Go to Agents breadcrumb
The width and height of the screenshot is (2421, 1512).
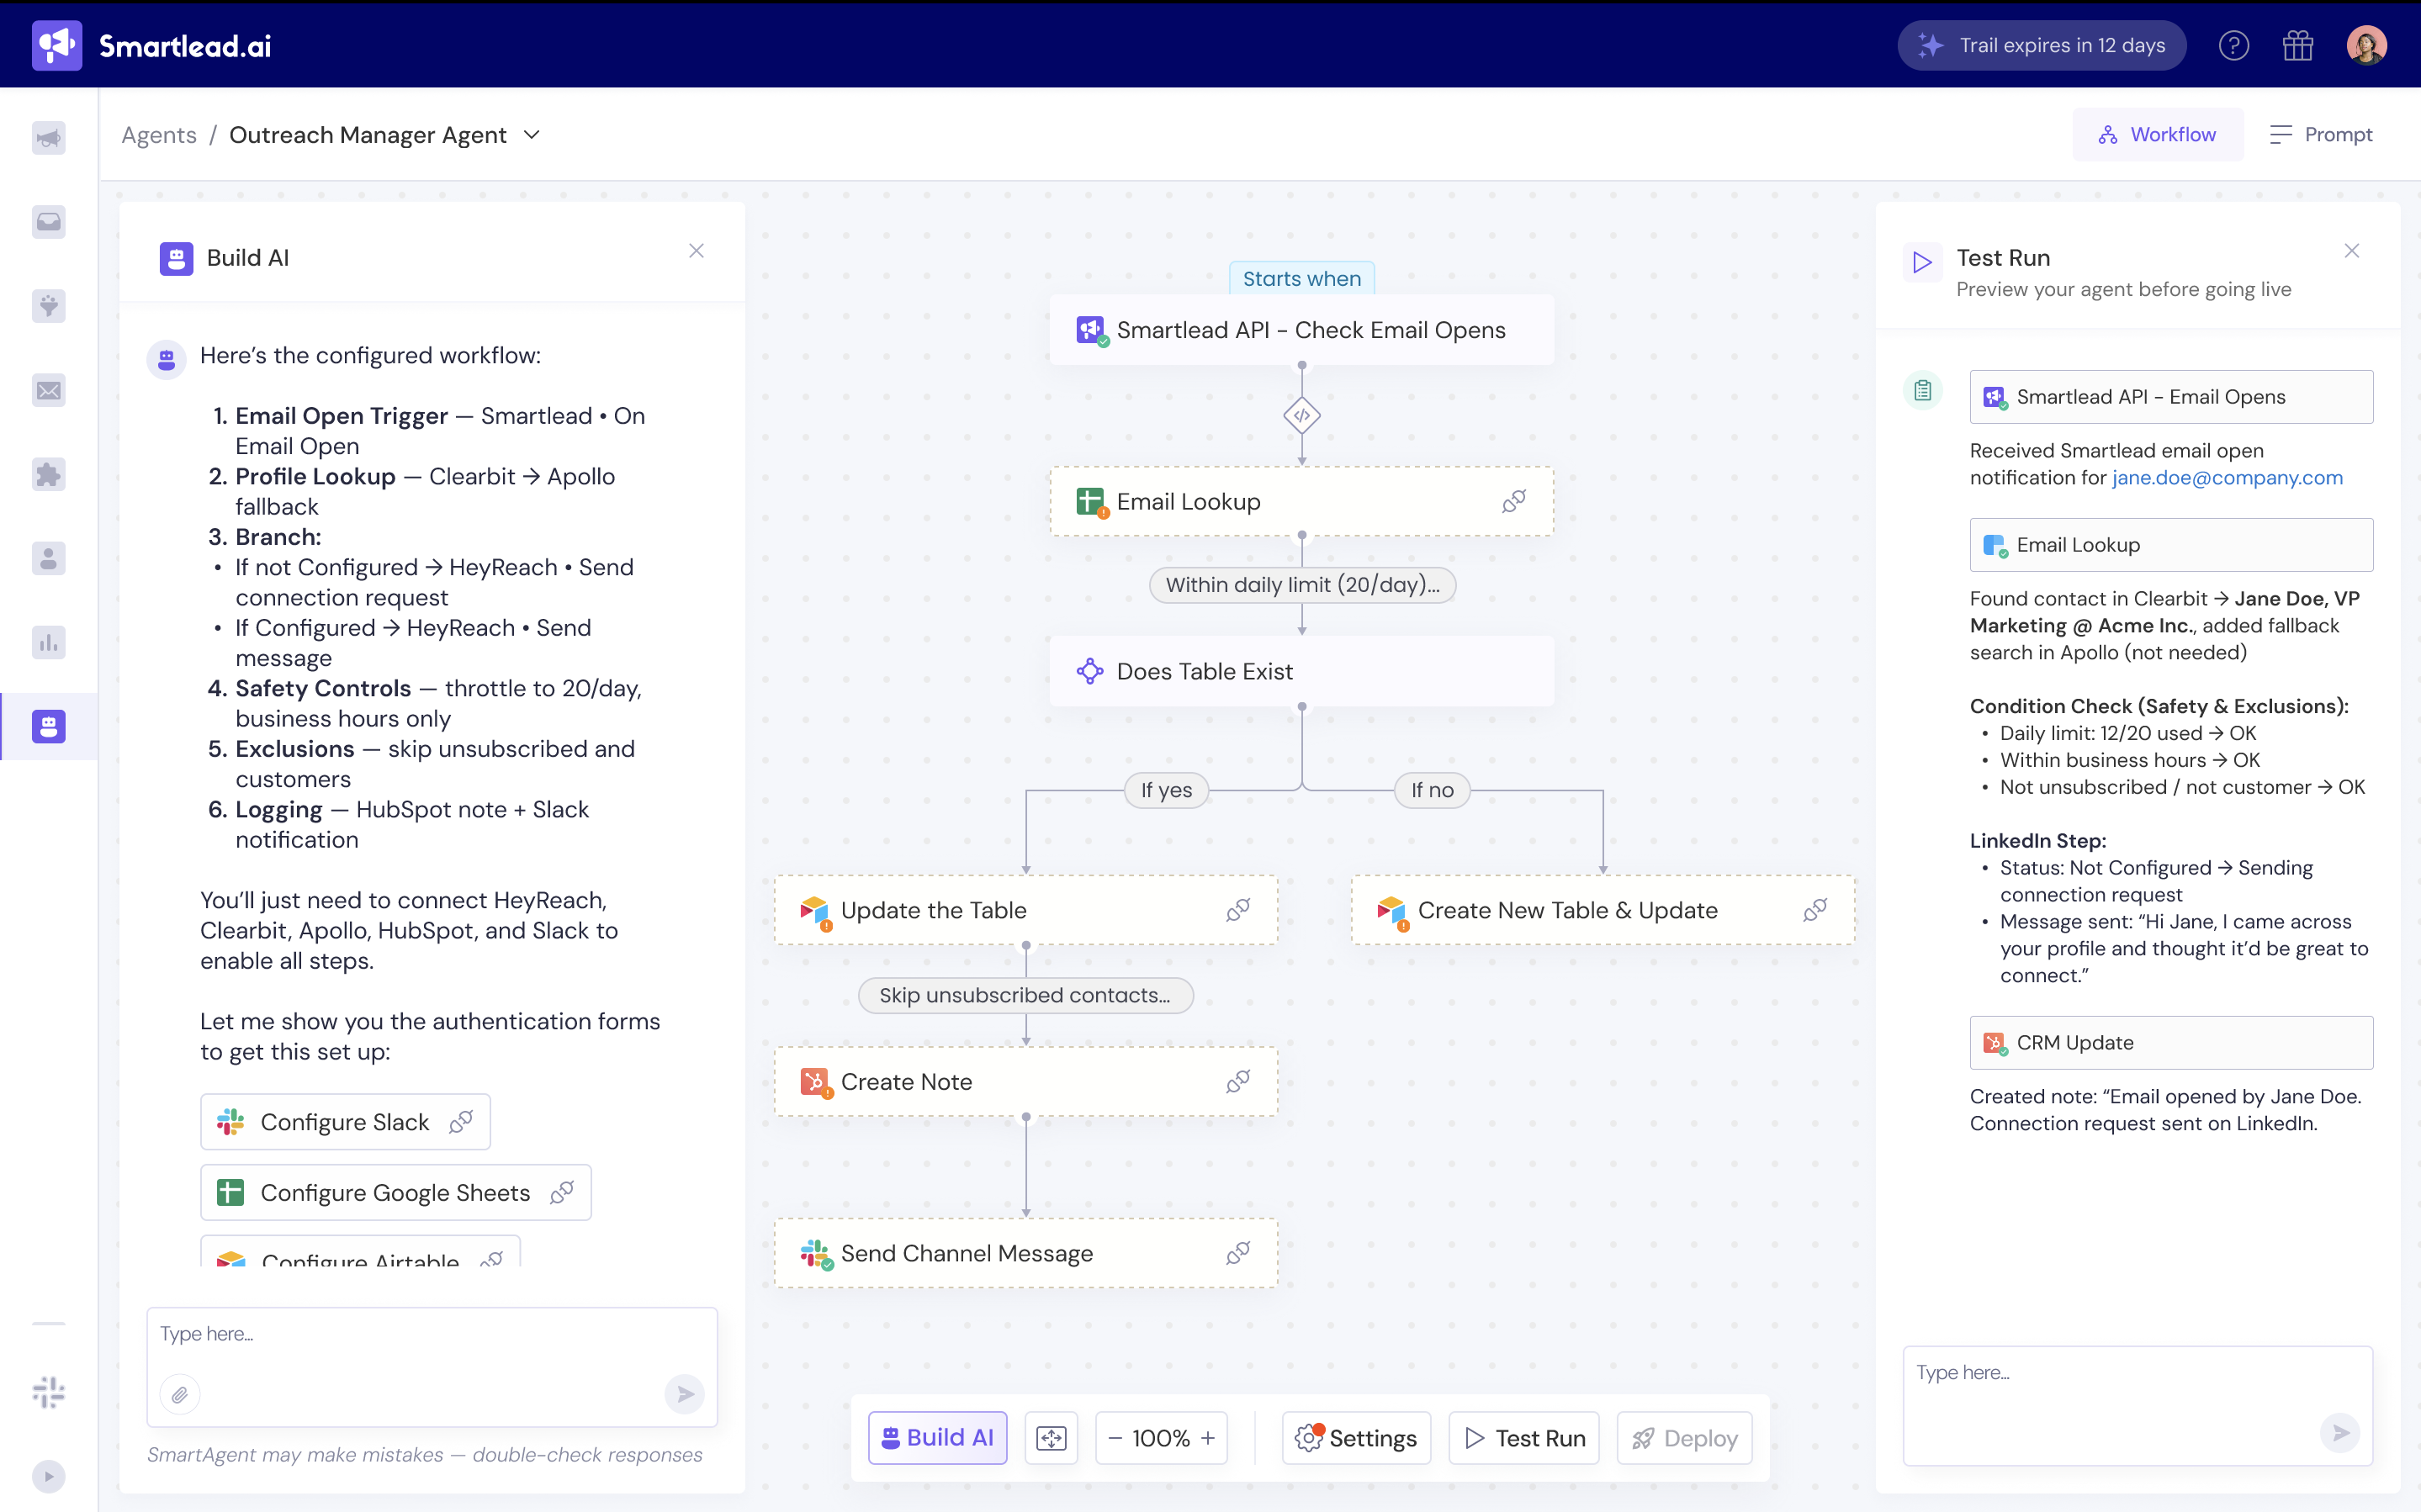[x=159, y=135]
